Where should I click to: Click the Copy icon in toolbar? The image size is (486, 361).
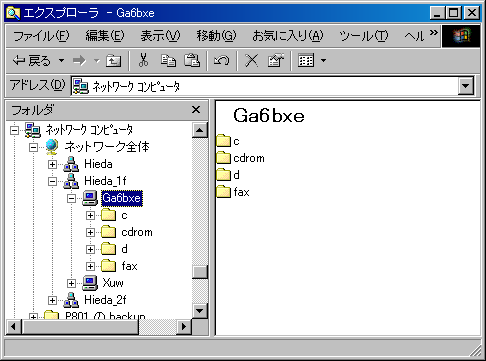coord(168,60)
